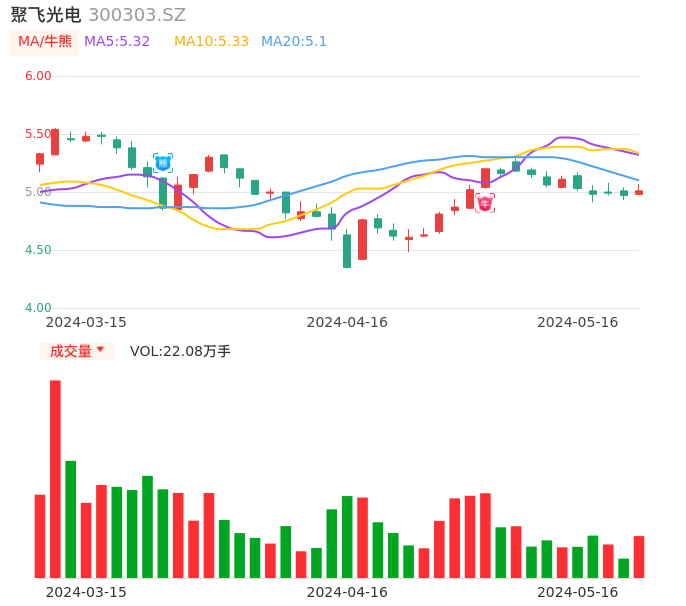Click the 2024-04-16 date on volume axis

pos(347,592)
